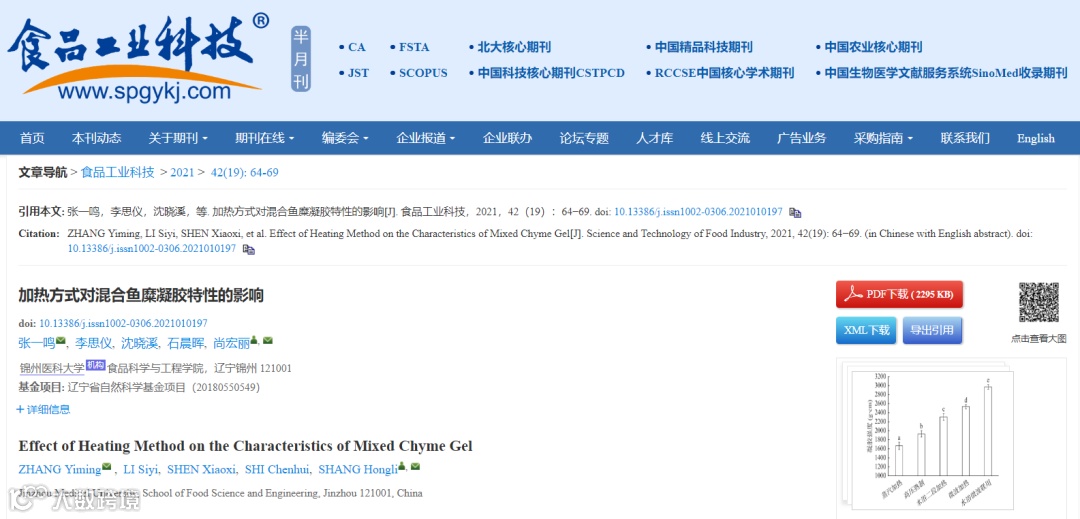Open author 石晨晖 link
The height and width of the screenshot is (519, 1080).
(x=186, y=342)
